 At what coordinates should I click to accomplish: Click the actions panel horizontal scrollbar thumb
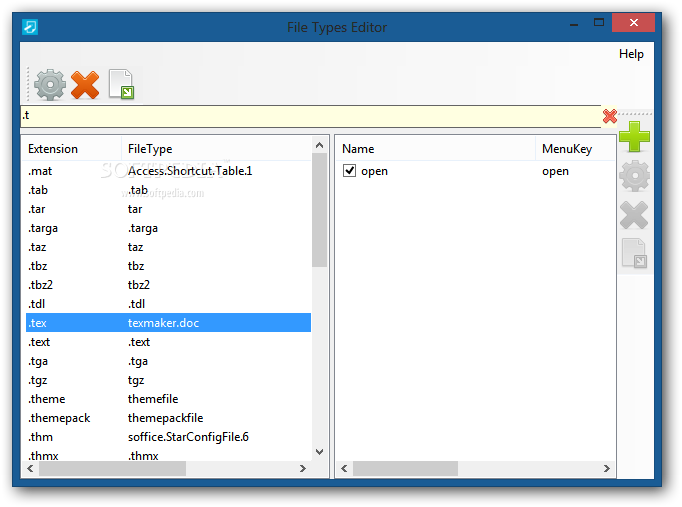coord(405,469)
